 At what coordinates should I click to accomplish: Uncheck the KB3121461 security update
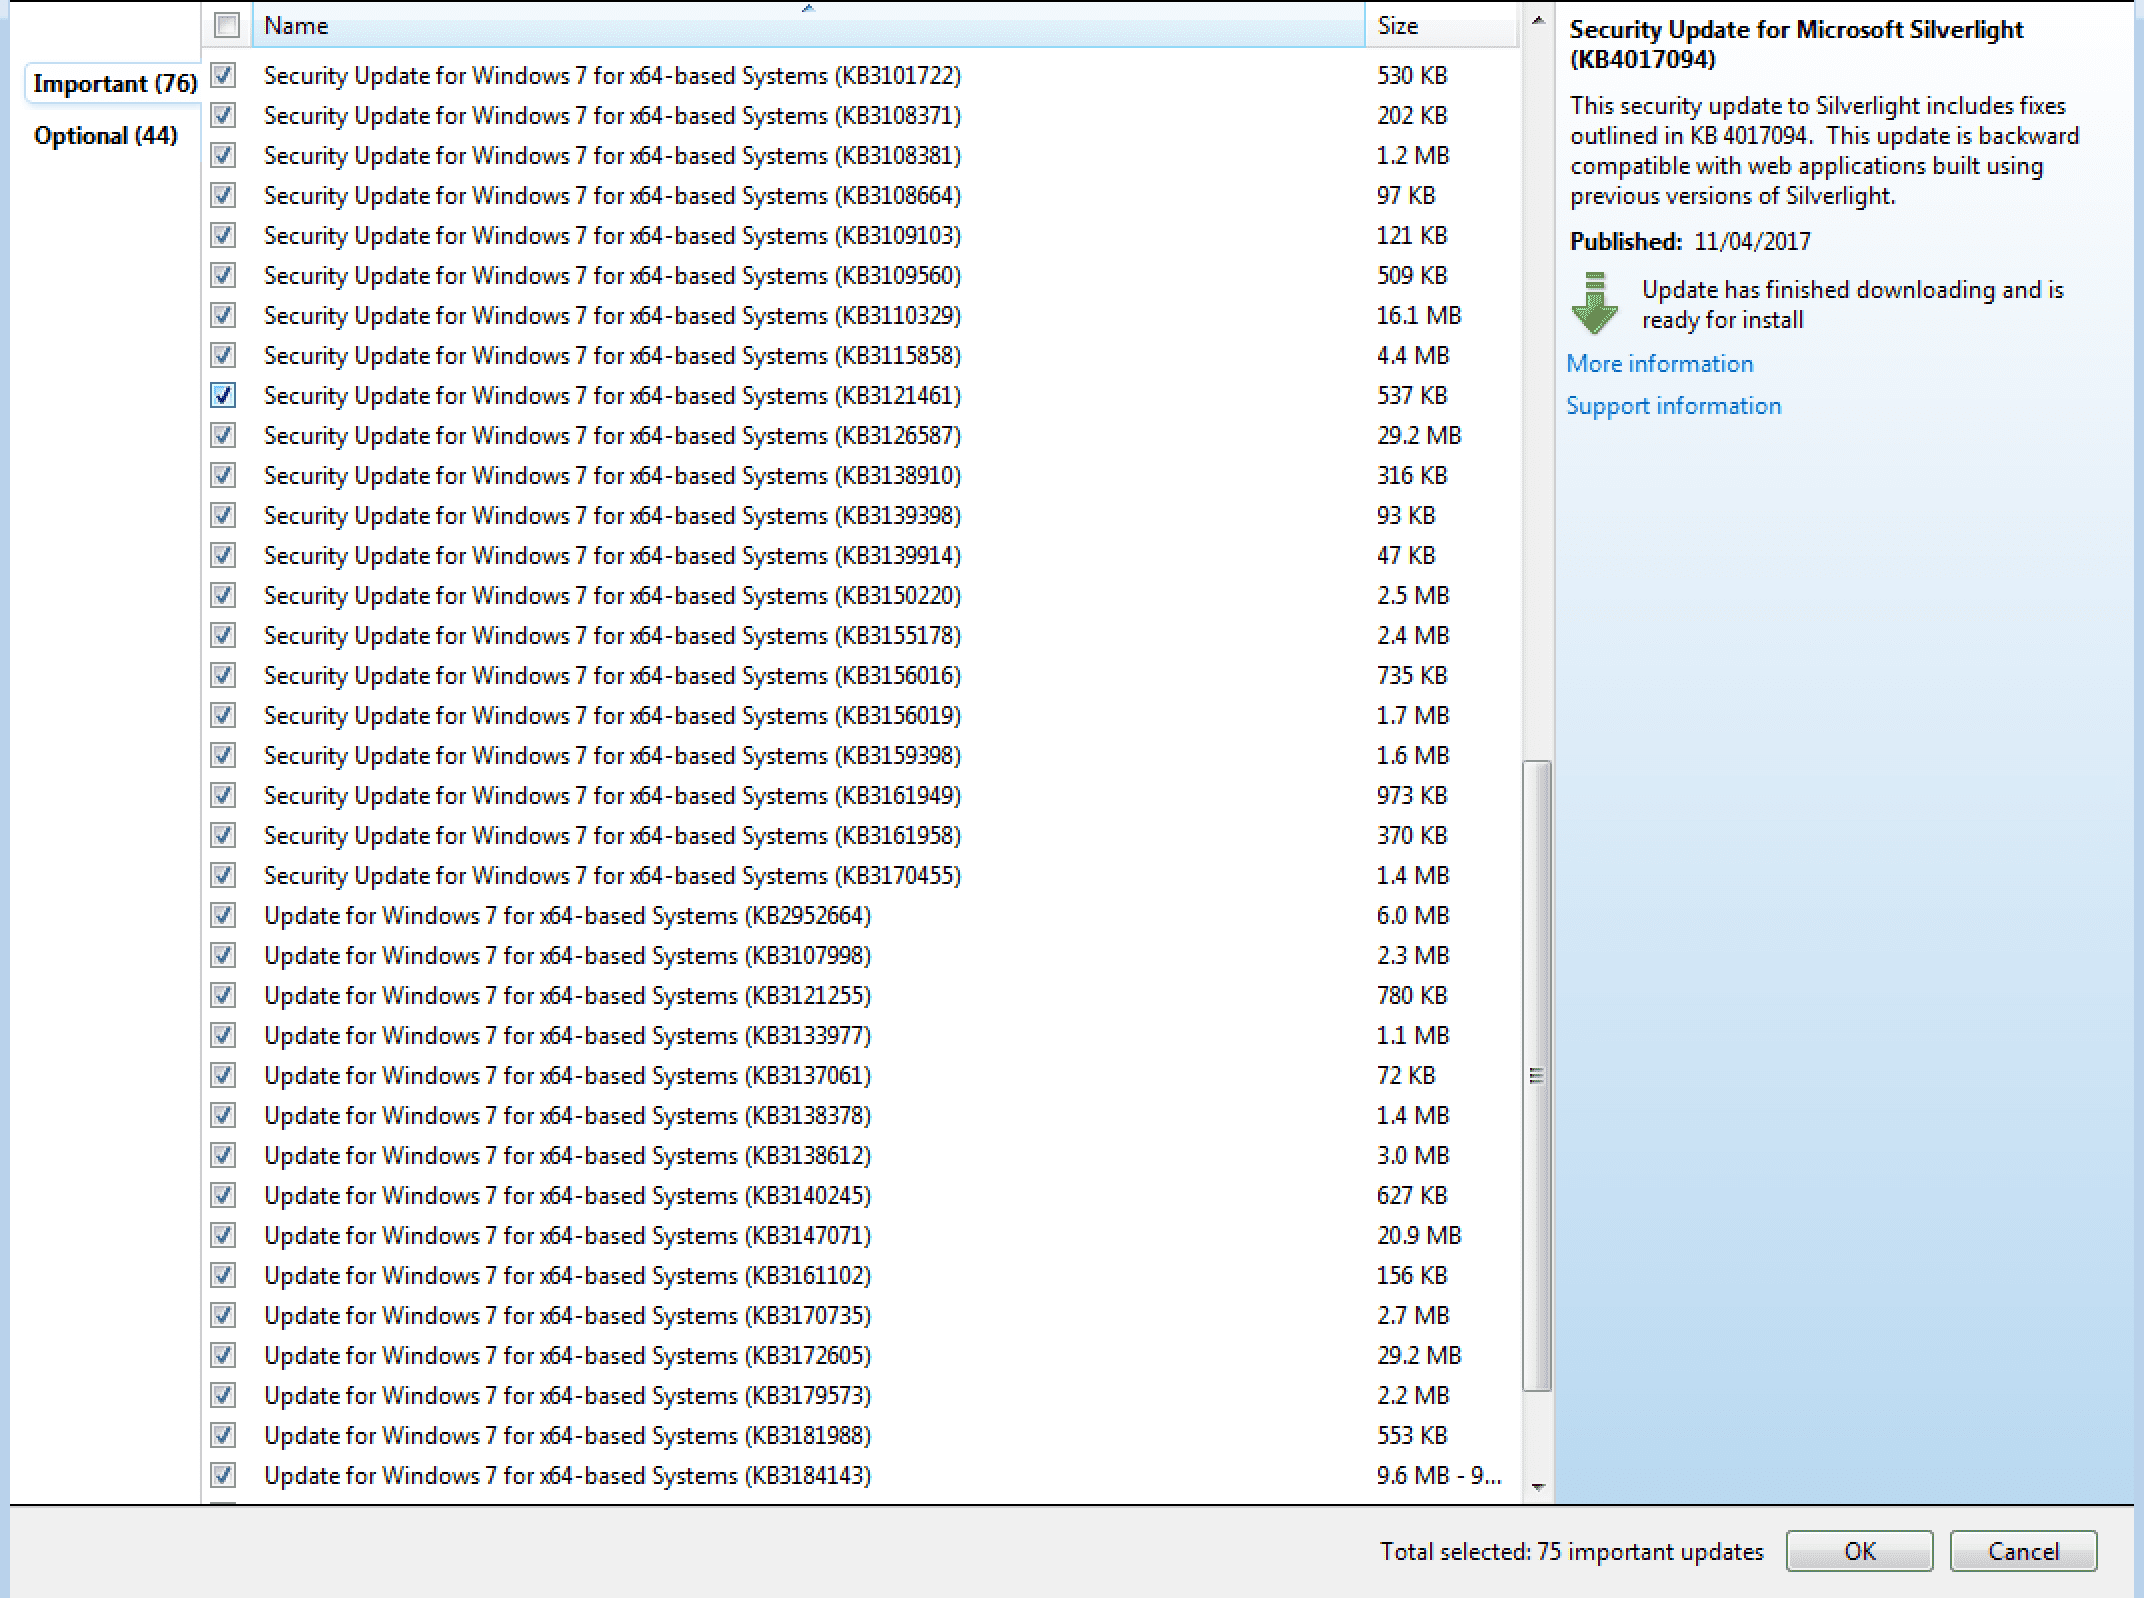point(223,395)
